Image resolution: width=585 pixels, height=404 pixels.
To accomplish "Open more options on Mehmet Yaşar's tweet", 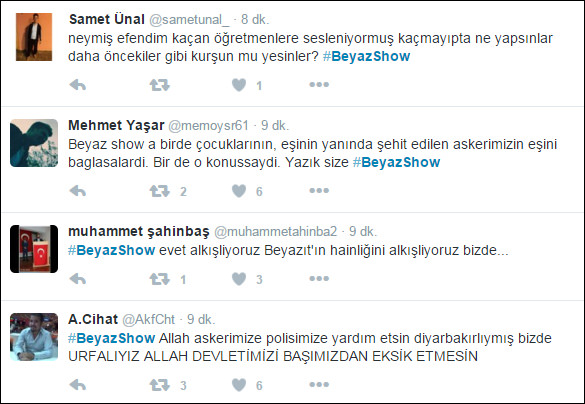I will (x=319, y=191).
